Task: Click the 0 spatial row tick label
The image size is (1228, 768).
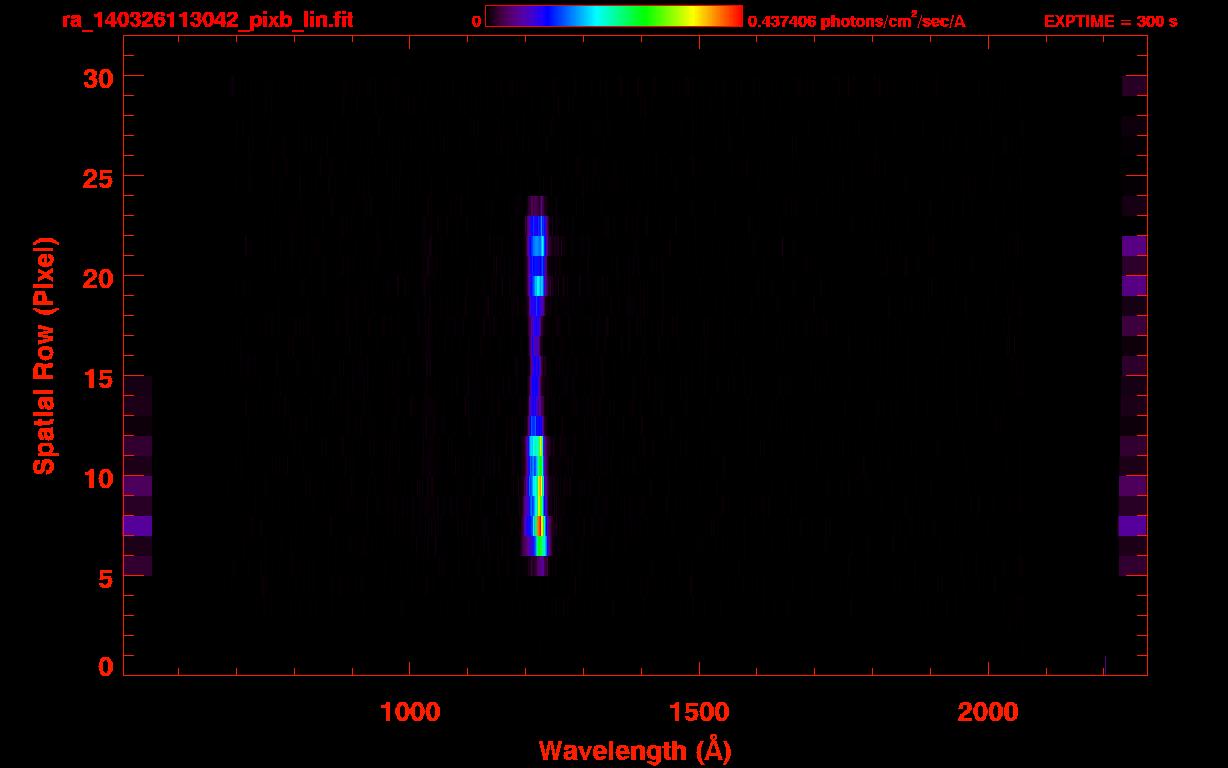Action: point(106,666)
